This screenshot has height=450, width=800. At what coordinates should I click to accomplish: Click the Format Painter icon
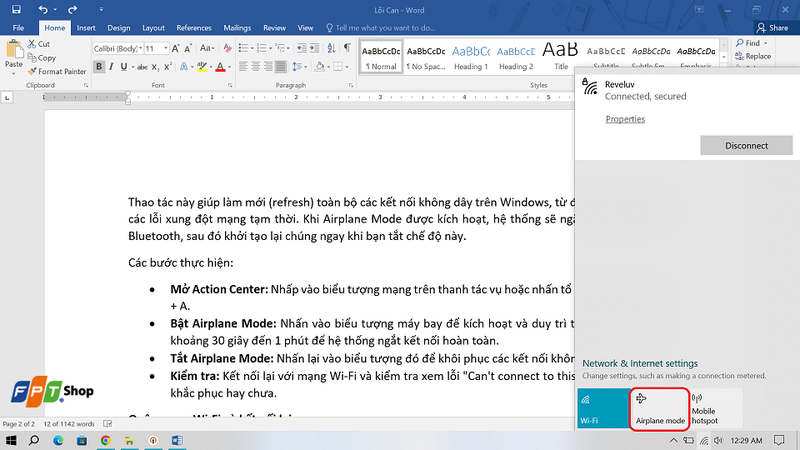[x=32, y=71]
